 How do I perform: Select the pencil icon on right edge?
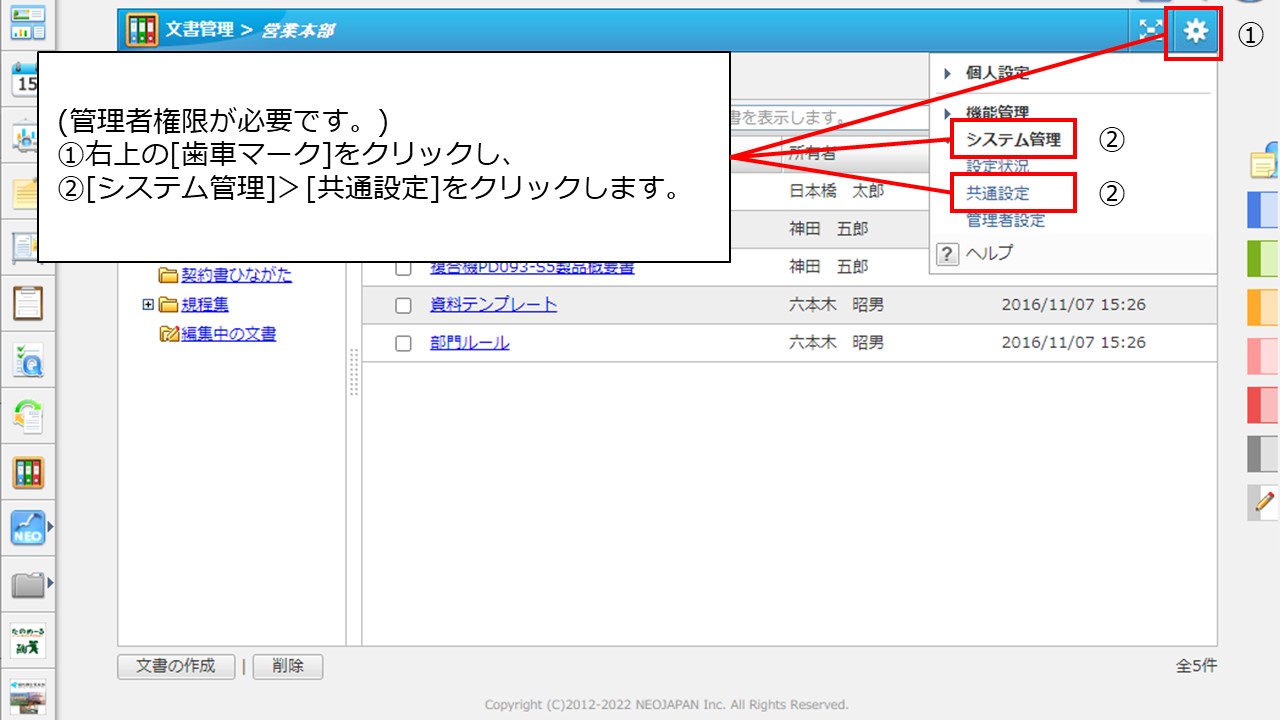pyautogui.click(x=1265, y=501)
